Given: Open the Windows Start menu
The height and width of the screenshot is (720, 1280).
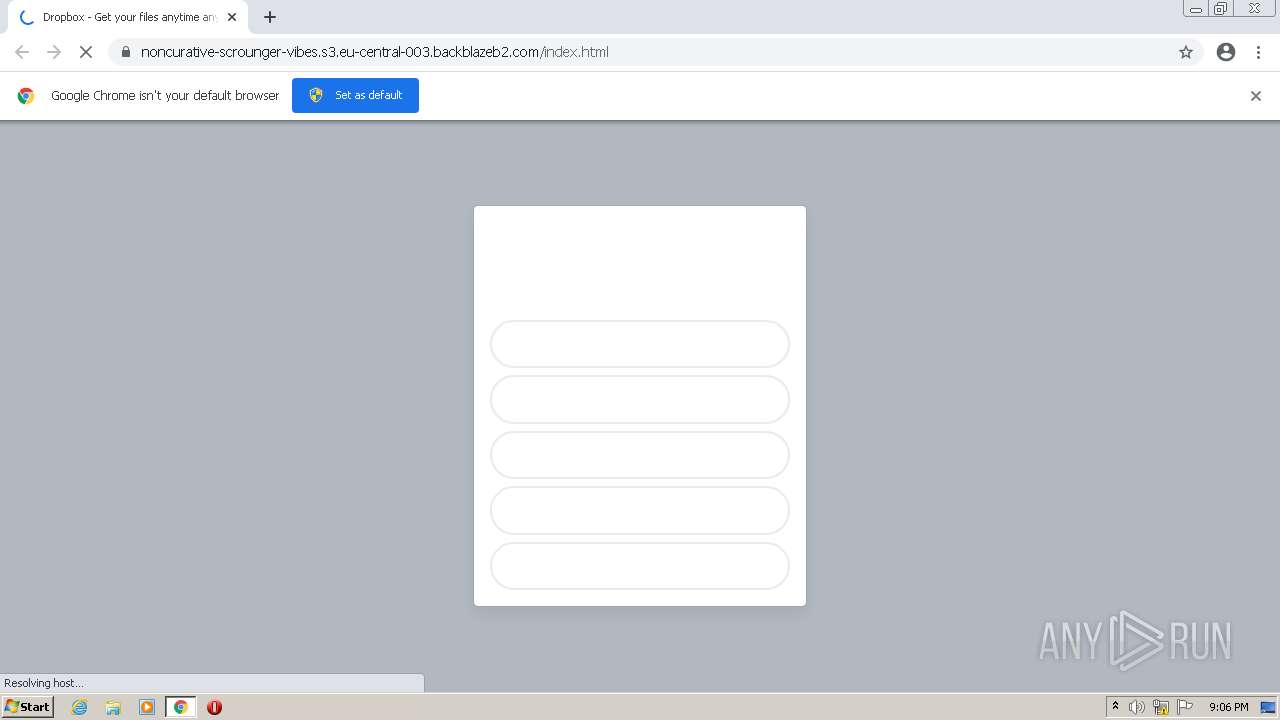Looking at the screenshot, I should [x=27, y=706].
